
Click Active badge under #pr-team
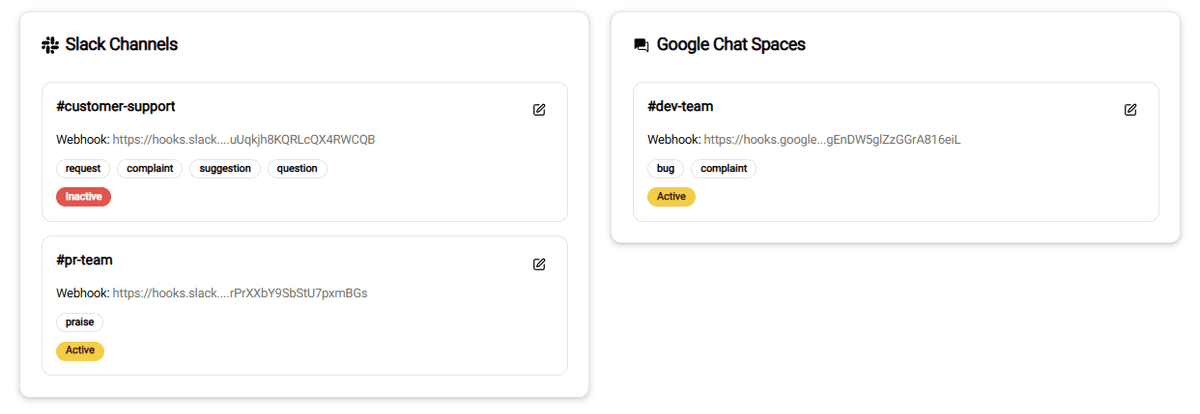[x=80, y=351]
